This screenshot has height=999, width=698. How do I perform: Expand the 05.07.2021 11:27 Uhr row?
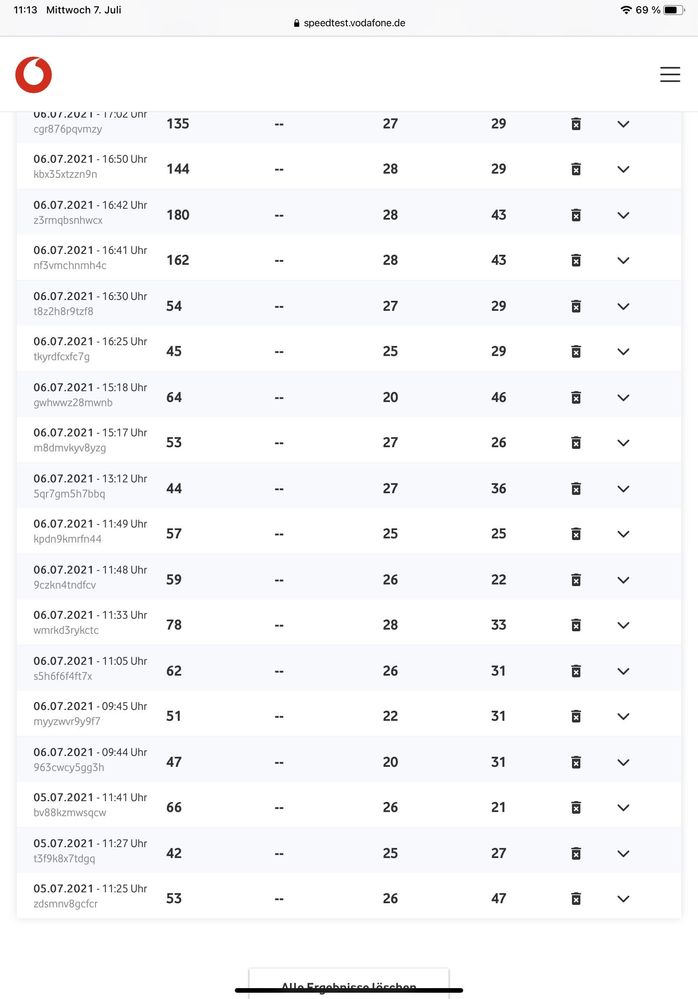623,853
